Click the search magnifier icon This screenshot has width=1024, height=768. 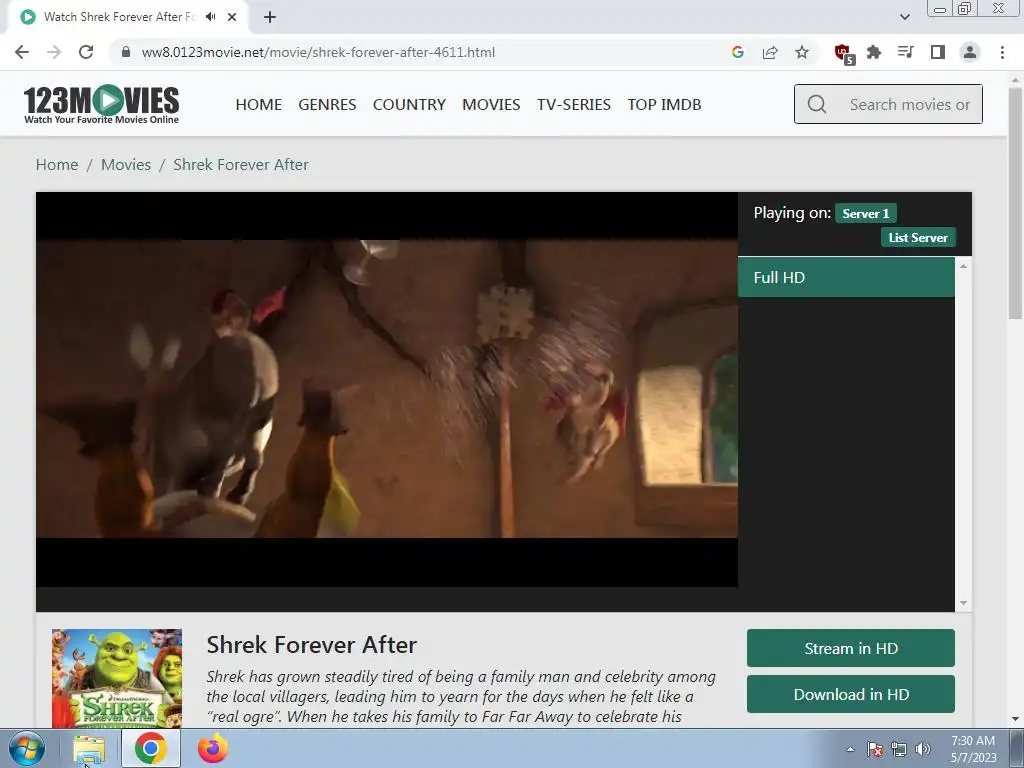coord(817,104)
